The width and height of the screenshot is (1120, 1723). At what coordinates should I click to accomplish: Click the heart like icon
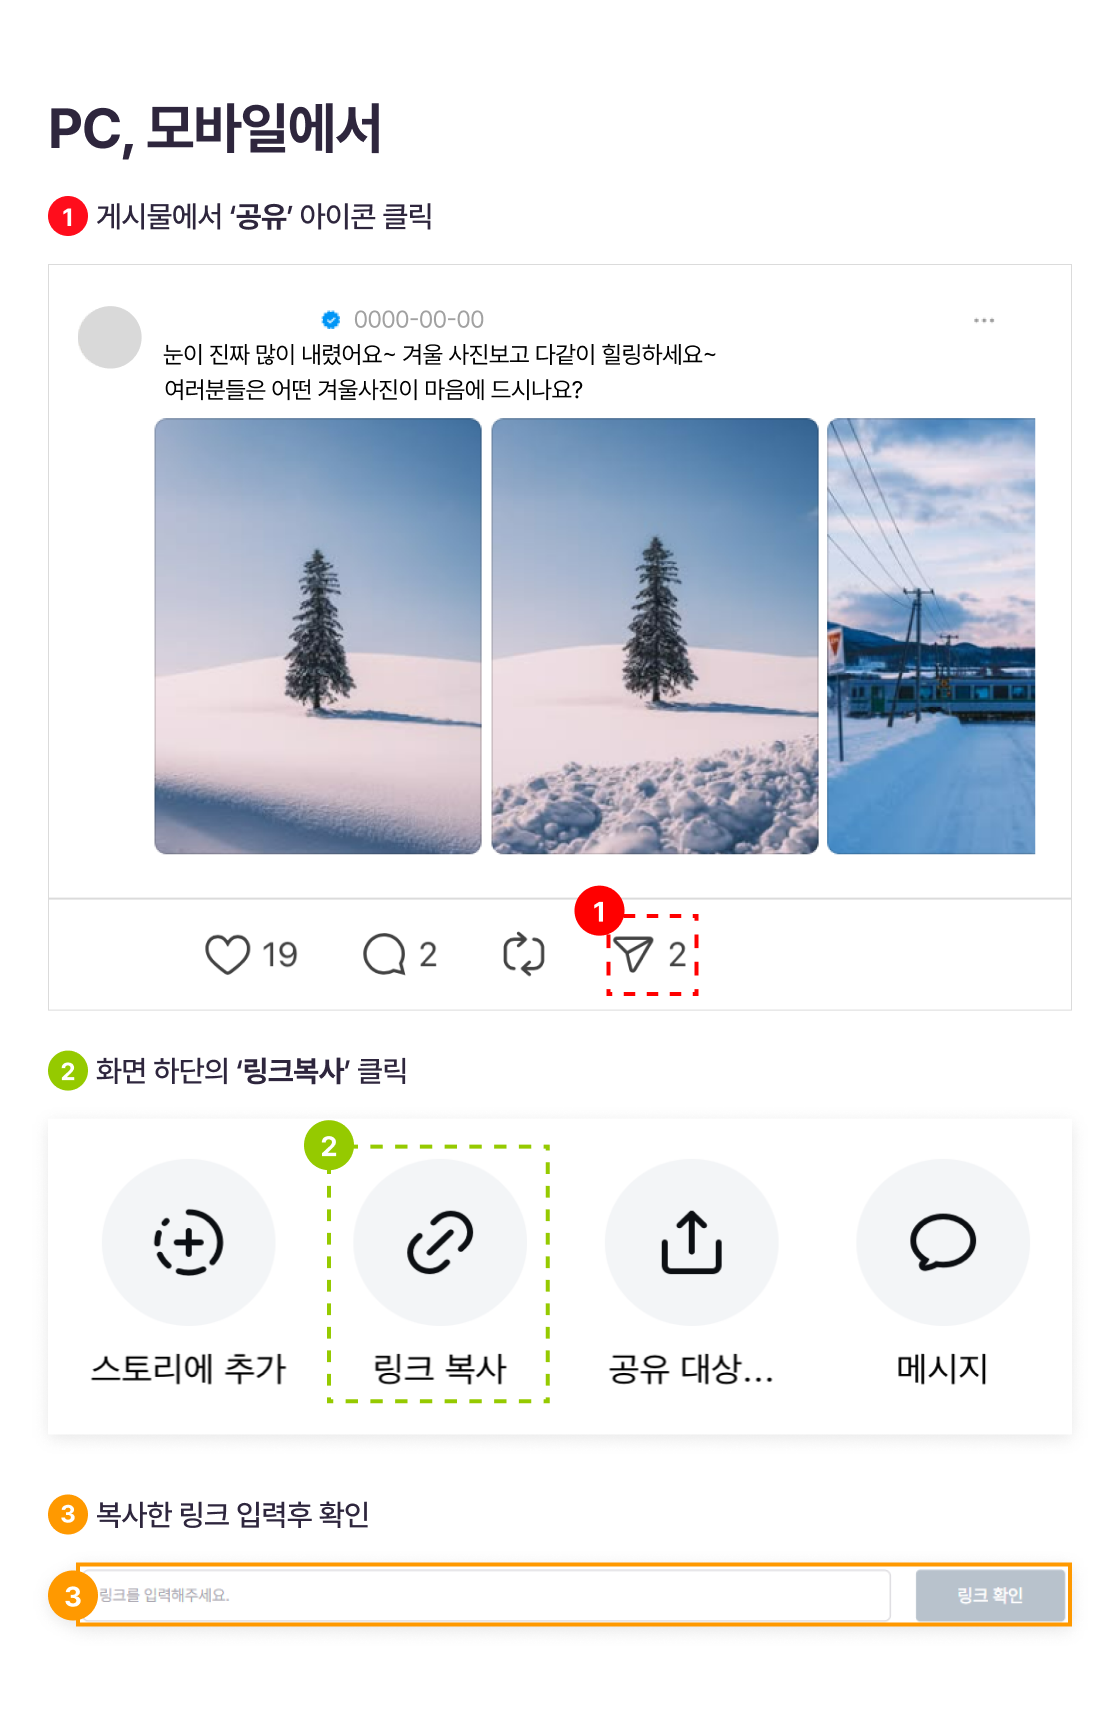(x=227, y=954)
